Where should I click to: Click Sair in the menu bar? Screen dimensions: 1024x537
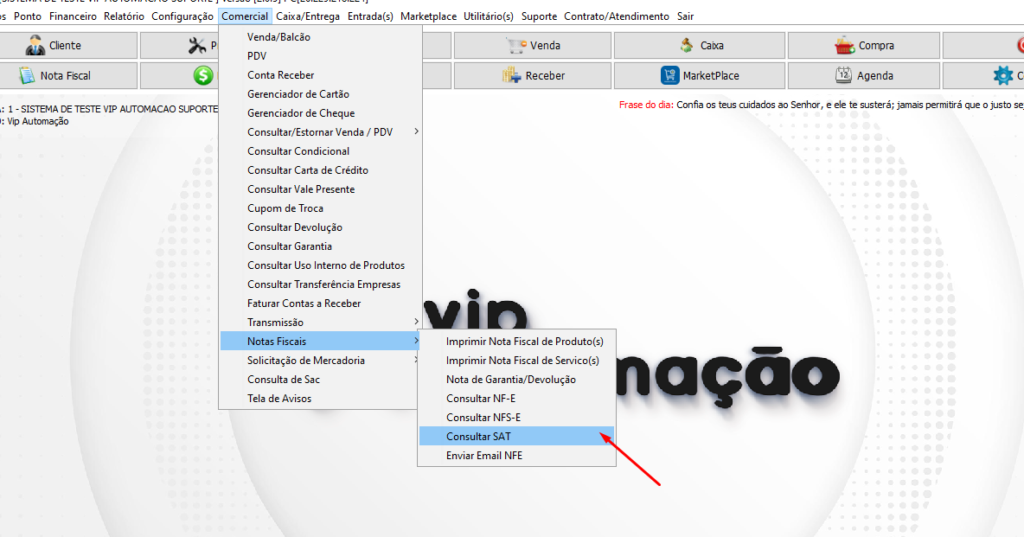tap(685, 16)
